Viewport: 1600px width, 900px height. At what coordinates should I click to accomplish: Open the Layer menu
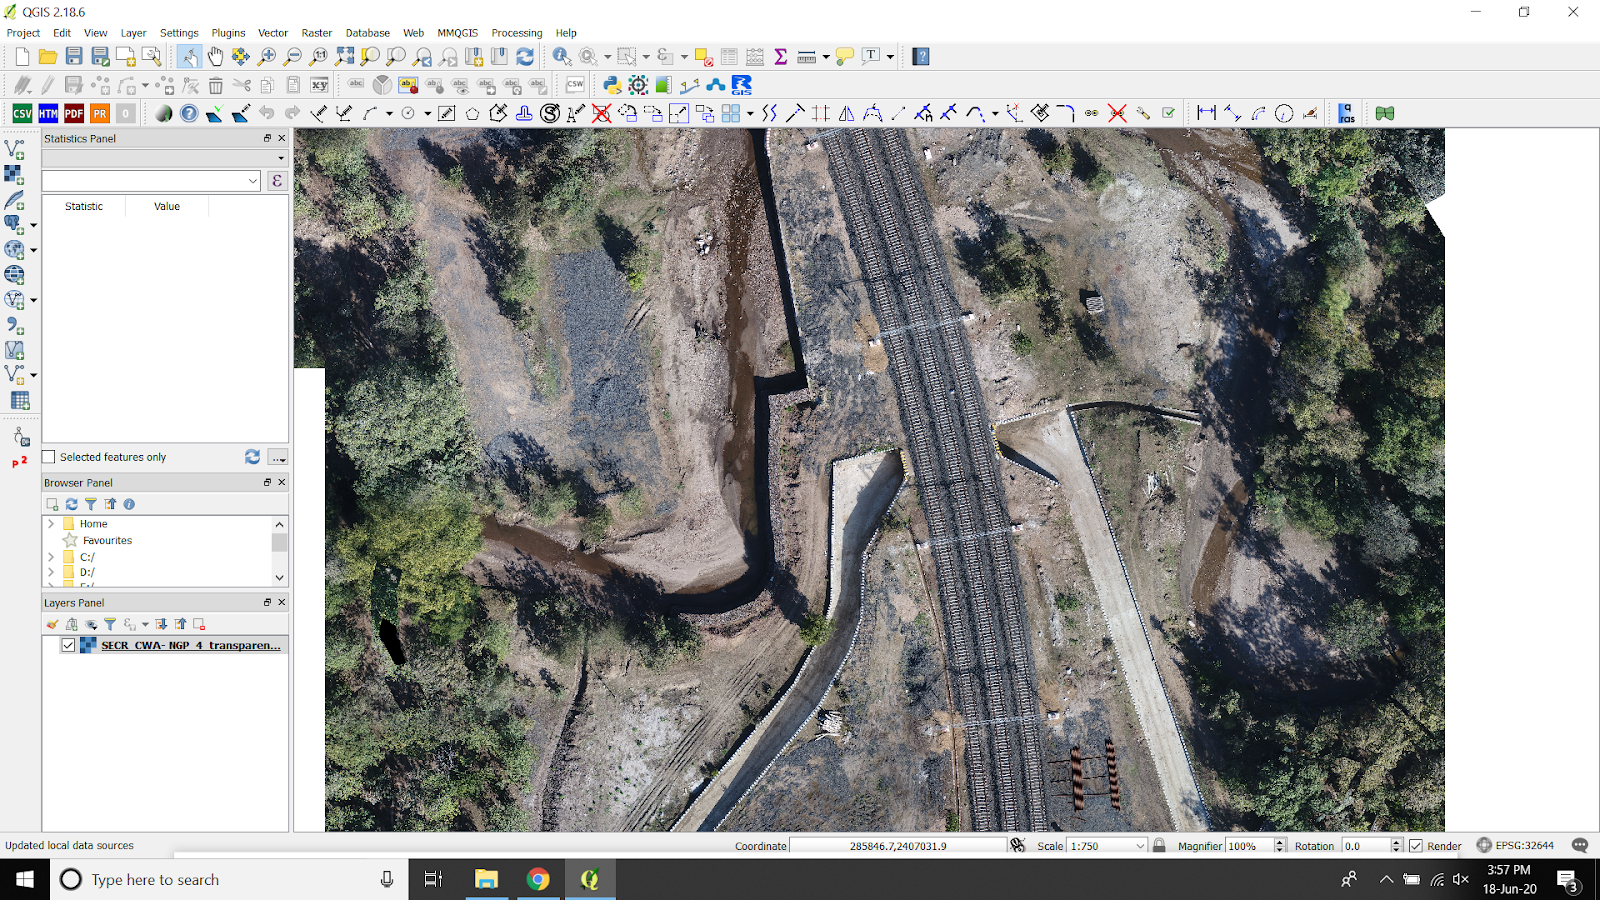[x=133, y=33]
